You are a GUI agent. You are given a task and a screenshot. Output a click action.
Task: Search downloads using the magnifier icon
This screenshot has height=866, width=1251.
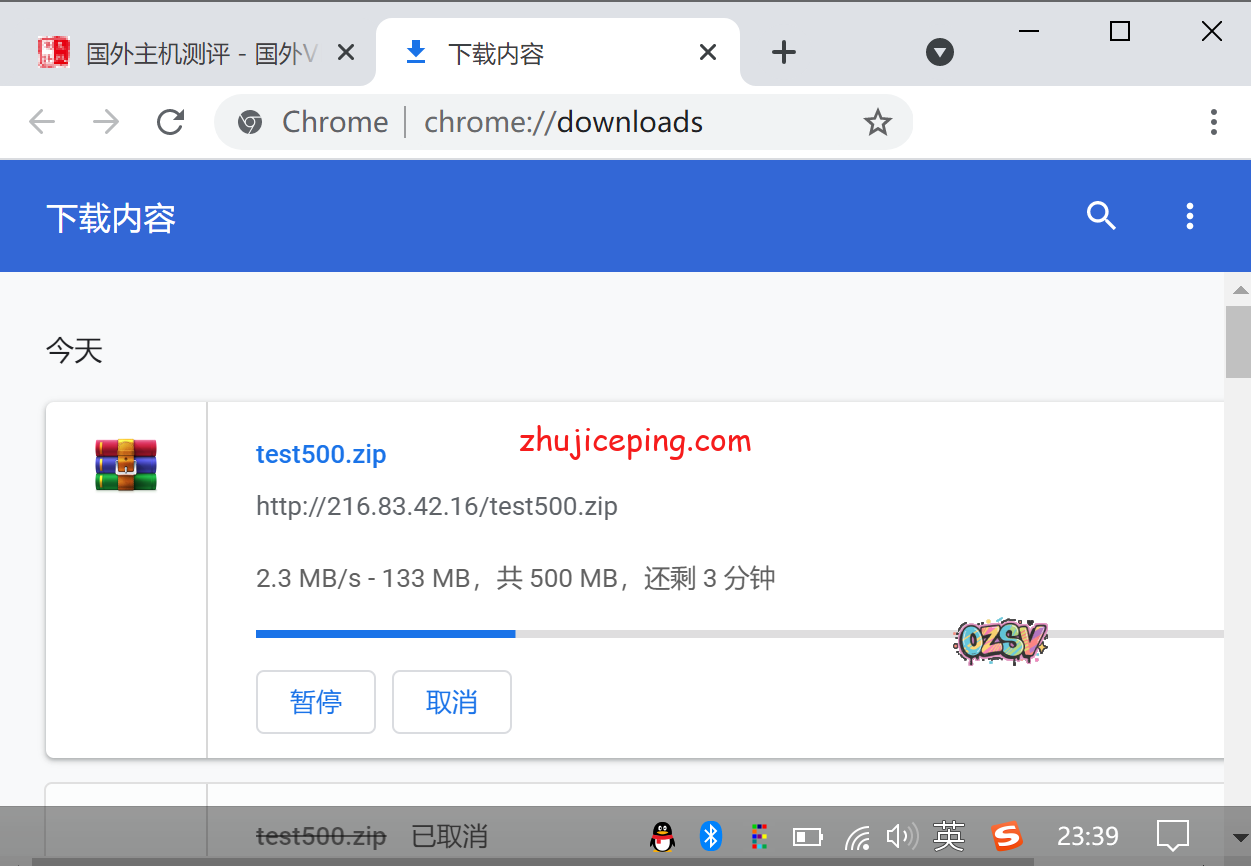coord(1101,216)
